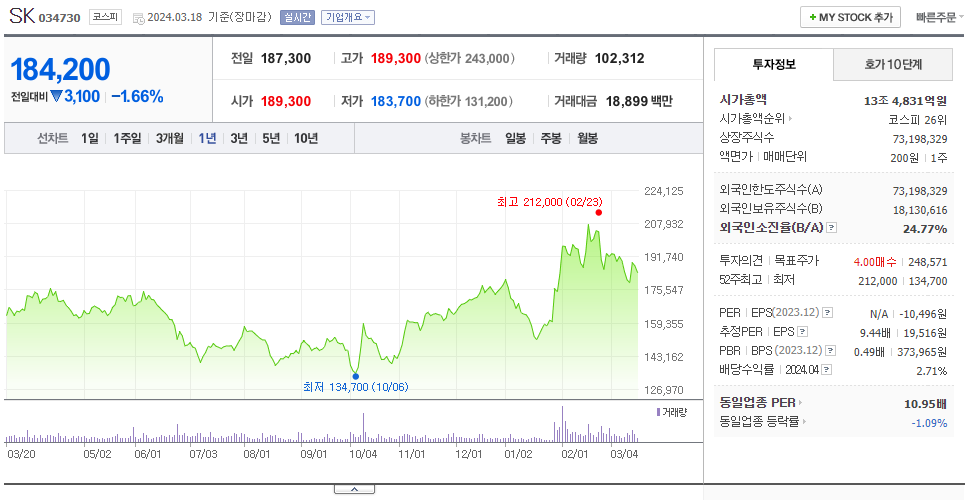Click the question mark icon next to 외국인소진율(B/A)
Image resolution: width=968 pixels, height=500 pixels.
[832, 228]
